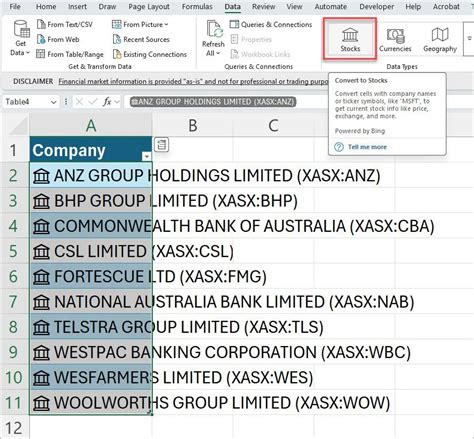
Task: Open the Insert ribbon tab
Action: 77,6
